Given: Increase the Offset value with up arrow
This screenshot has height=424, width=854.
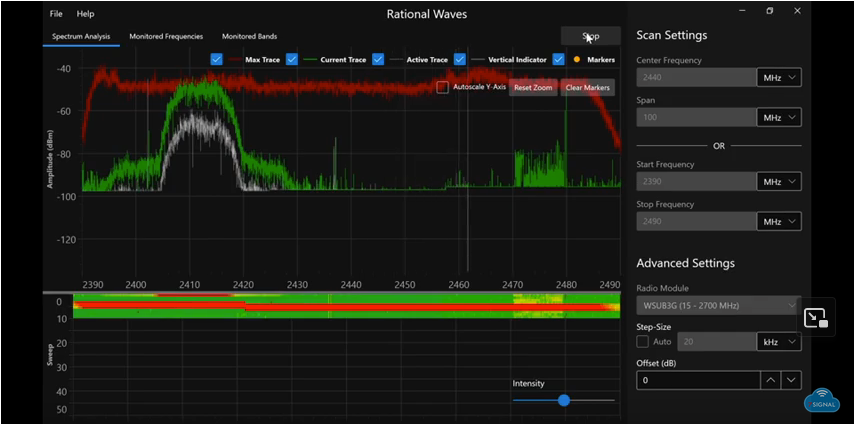Looking at the screenshot, I should pyautogui.click(x=768, y=380).
